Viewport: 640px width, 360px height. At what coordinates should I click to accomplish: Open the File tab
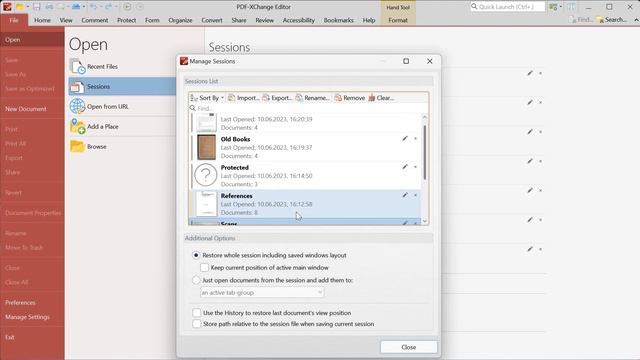click(x=14, y=20)
